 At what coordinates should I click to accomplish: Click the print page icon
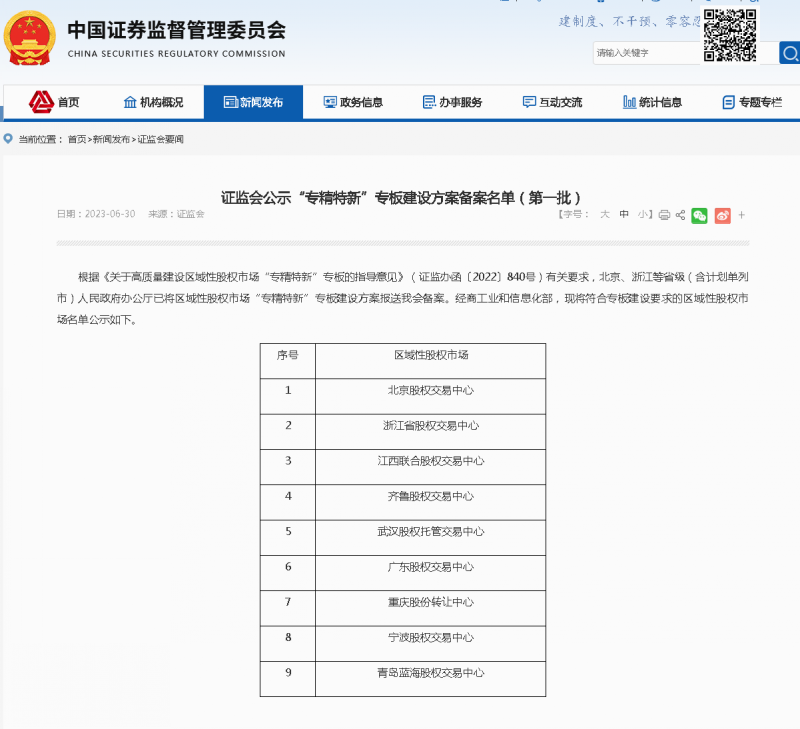[664, 215]
